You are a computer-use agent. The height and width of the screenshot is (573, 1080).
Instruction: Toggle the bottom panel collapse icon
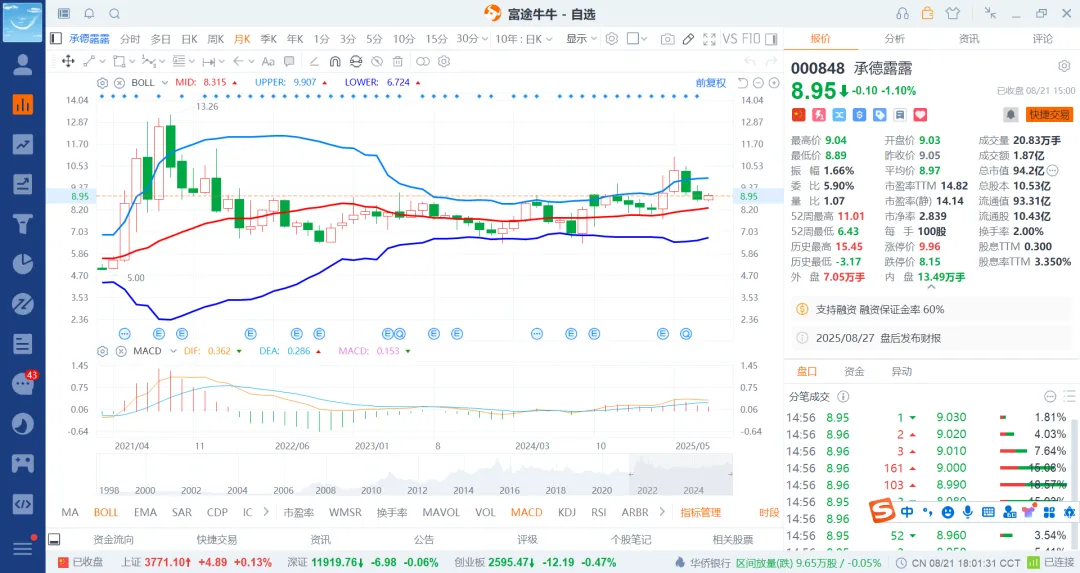54,539
